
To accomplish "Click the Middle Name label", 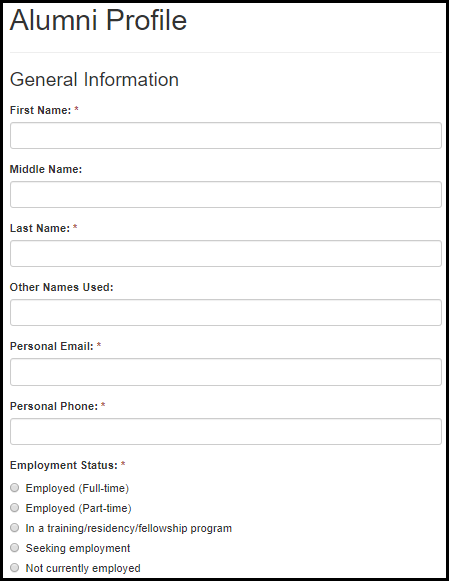I will pyautogui.click(x=46, y=169).
